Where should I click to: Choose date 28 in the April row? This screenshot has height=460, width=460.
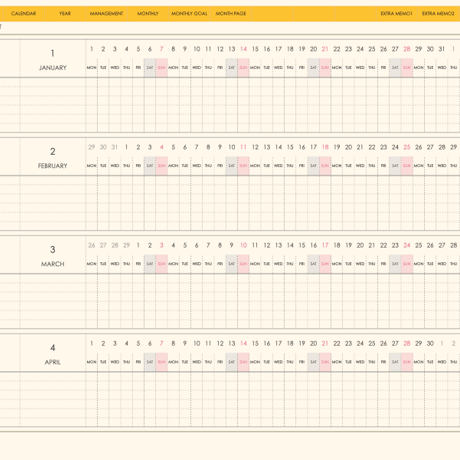(407, 343)
